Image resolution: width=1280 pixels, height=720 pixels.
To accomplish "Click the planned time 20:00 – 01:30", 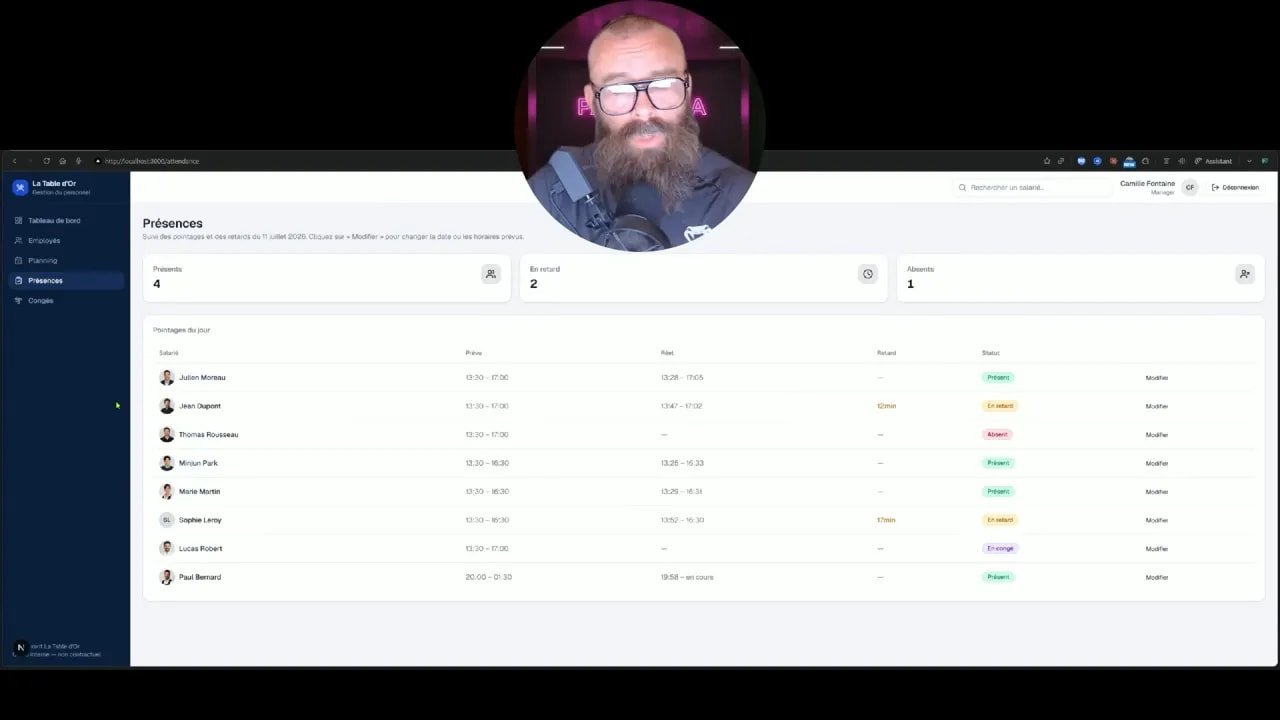I will pos(488,577).
